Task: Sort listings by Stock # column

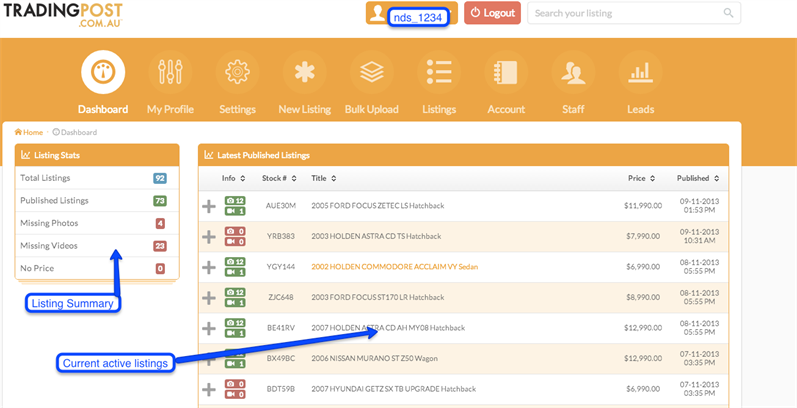Action: (279, 178)
